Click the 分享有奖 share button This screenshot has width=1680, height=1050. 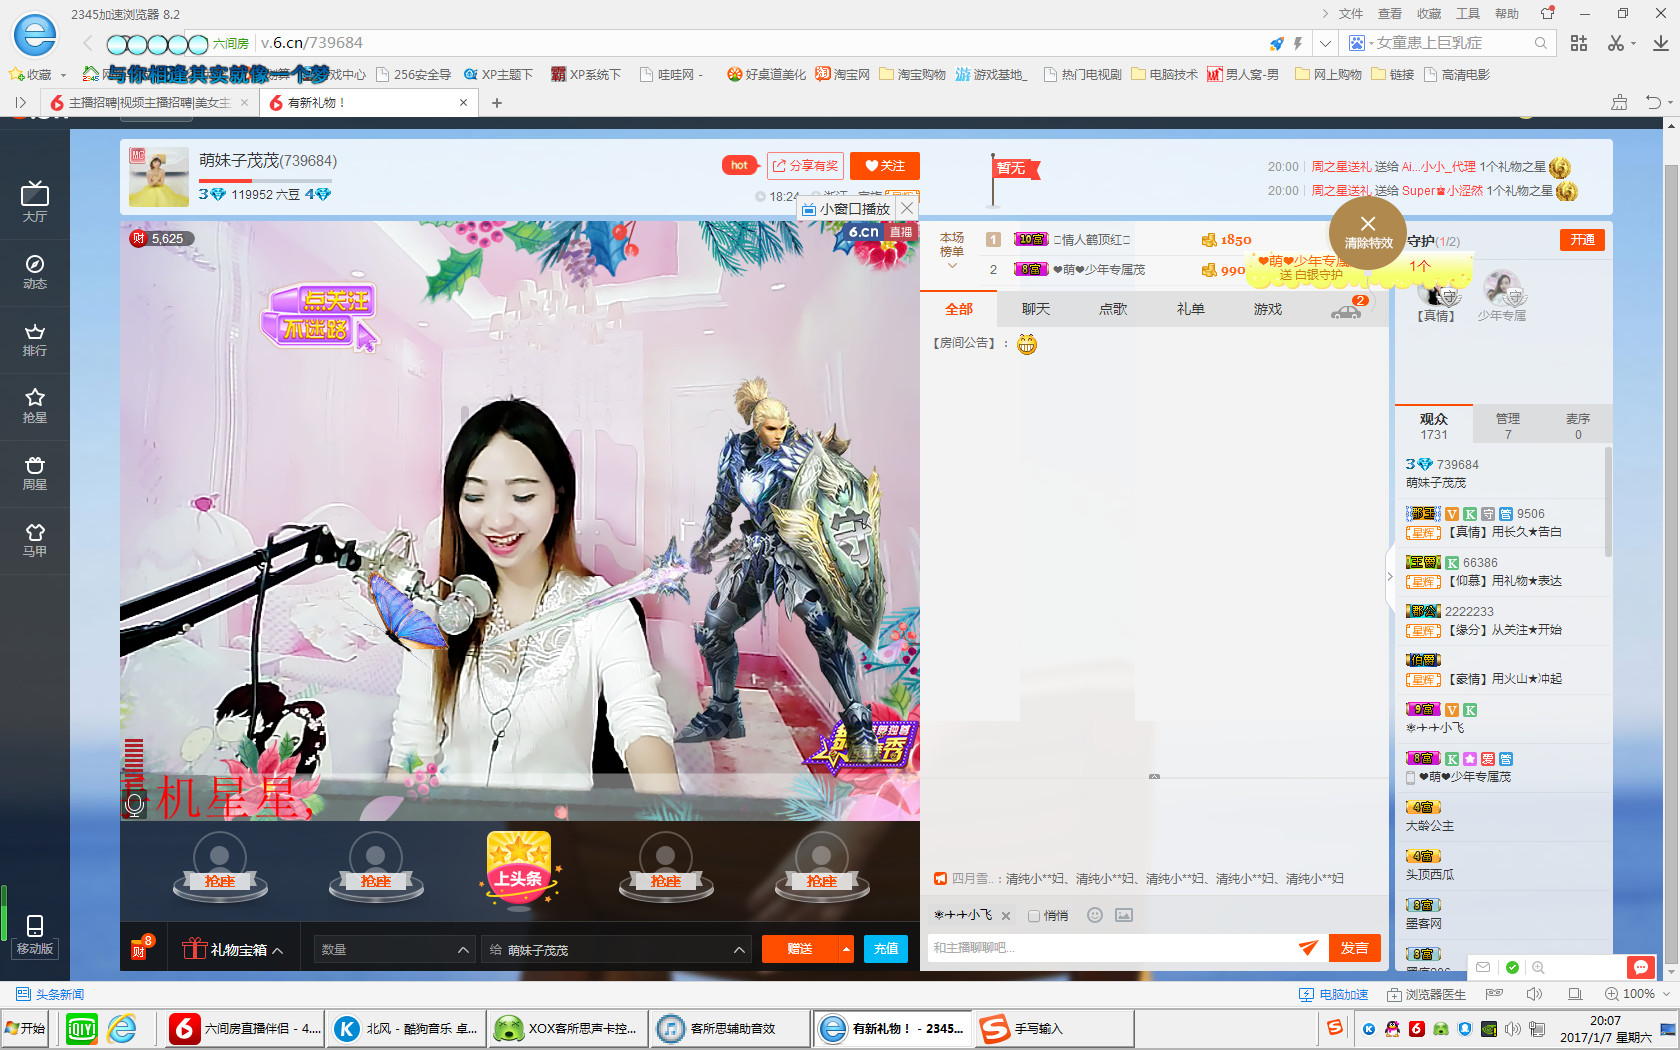click(x=805, y=166)
